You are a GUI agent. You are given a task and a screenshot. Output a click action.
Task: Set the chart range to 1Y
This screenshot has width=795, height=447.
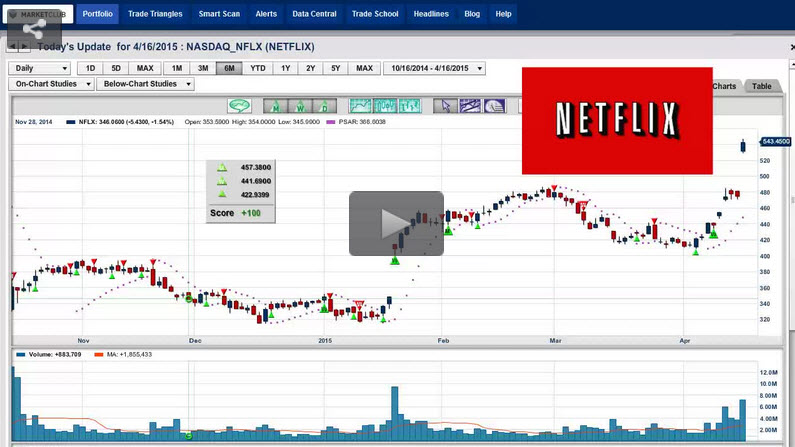[x=286, y=69]
